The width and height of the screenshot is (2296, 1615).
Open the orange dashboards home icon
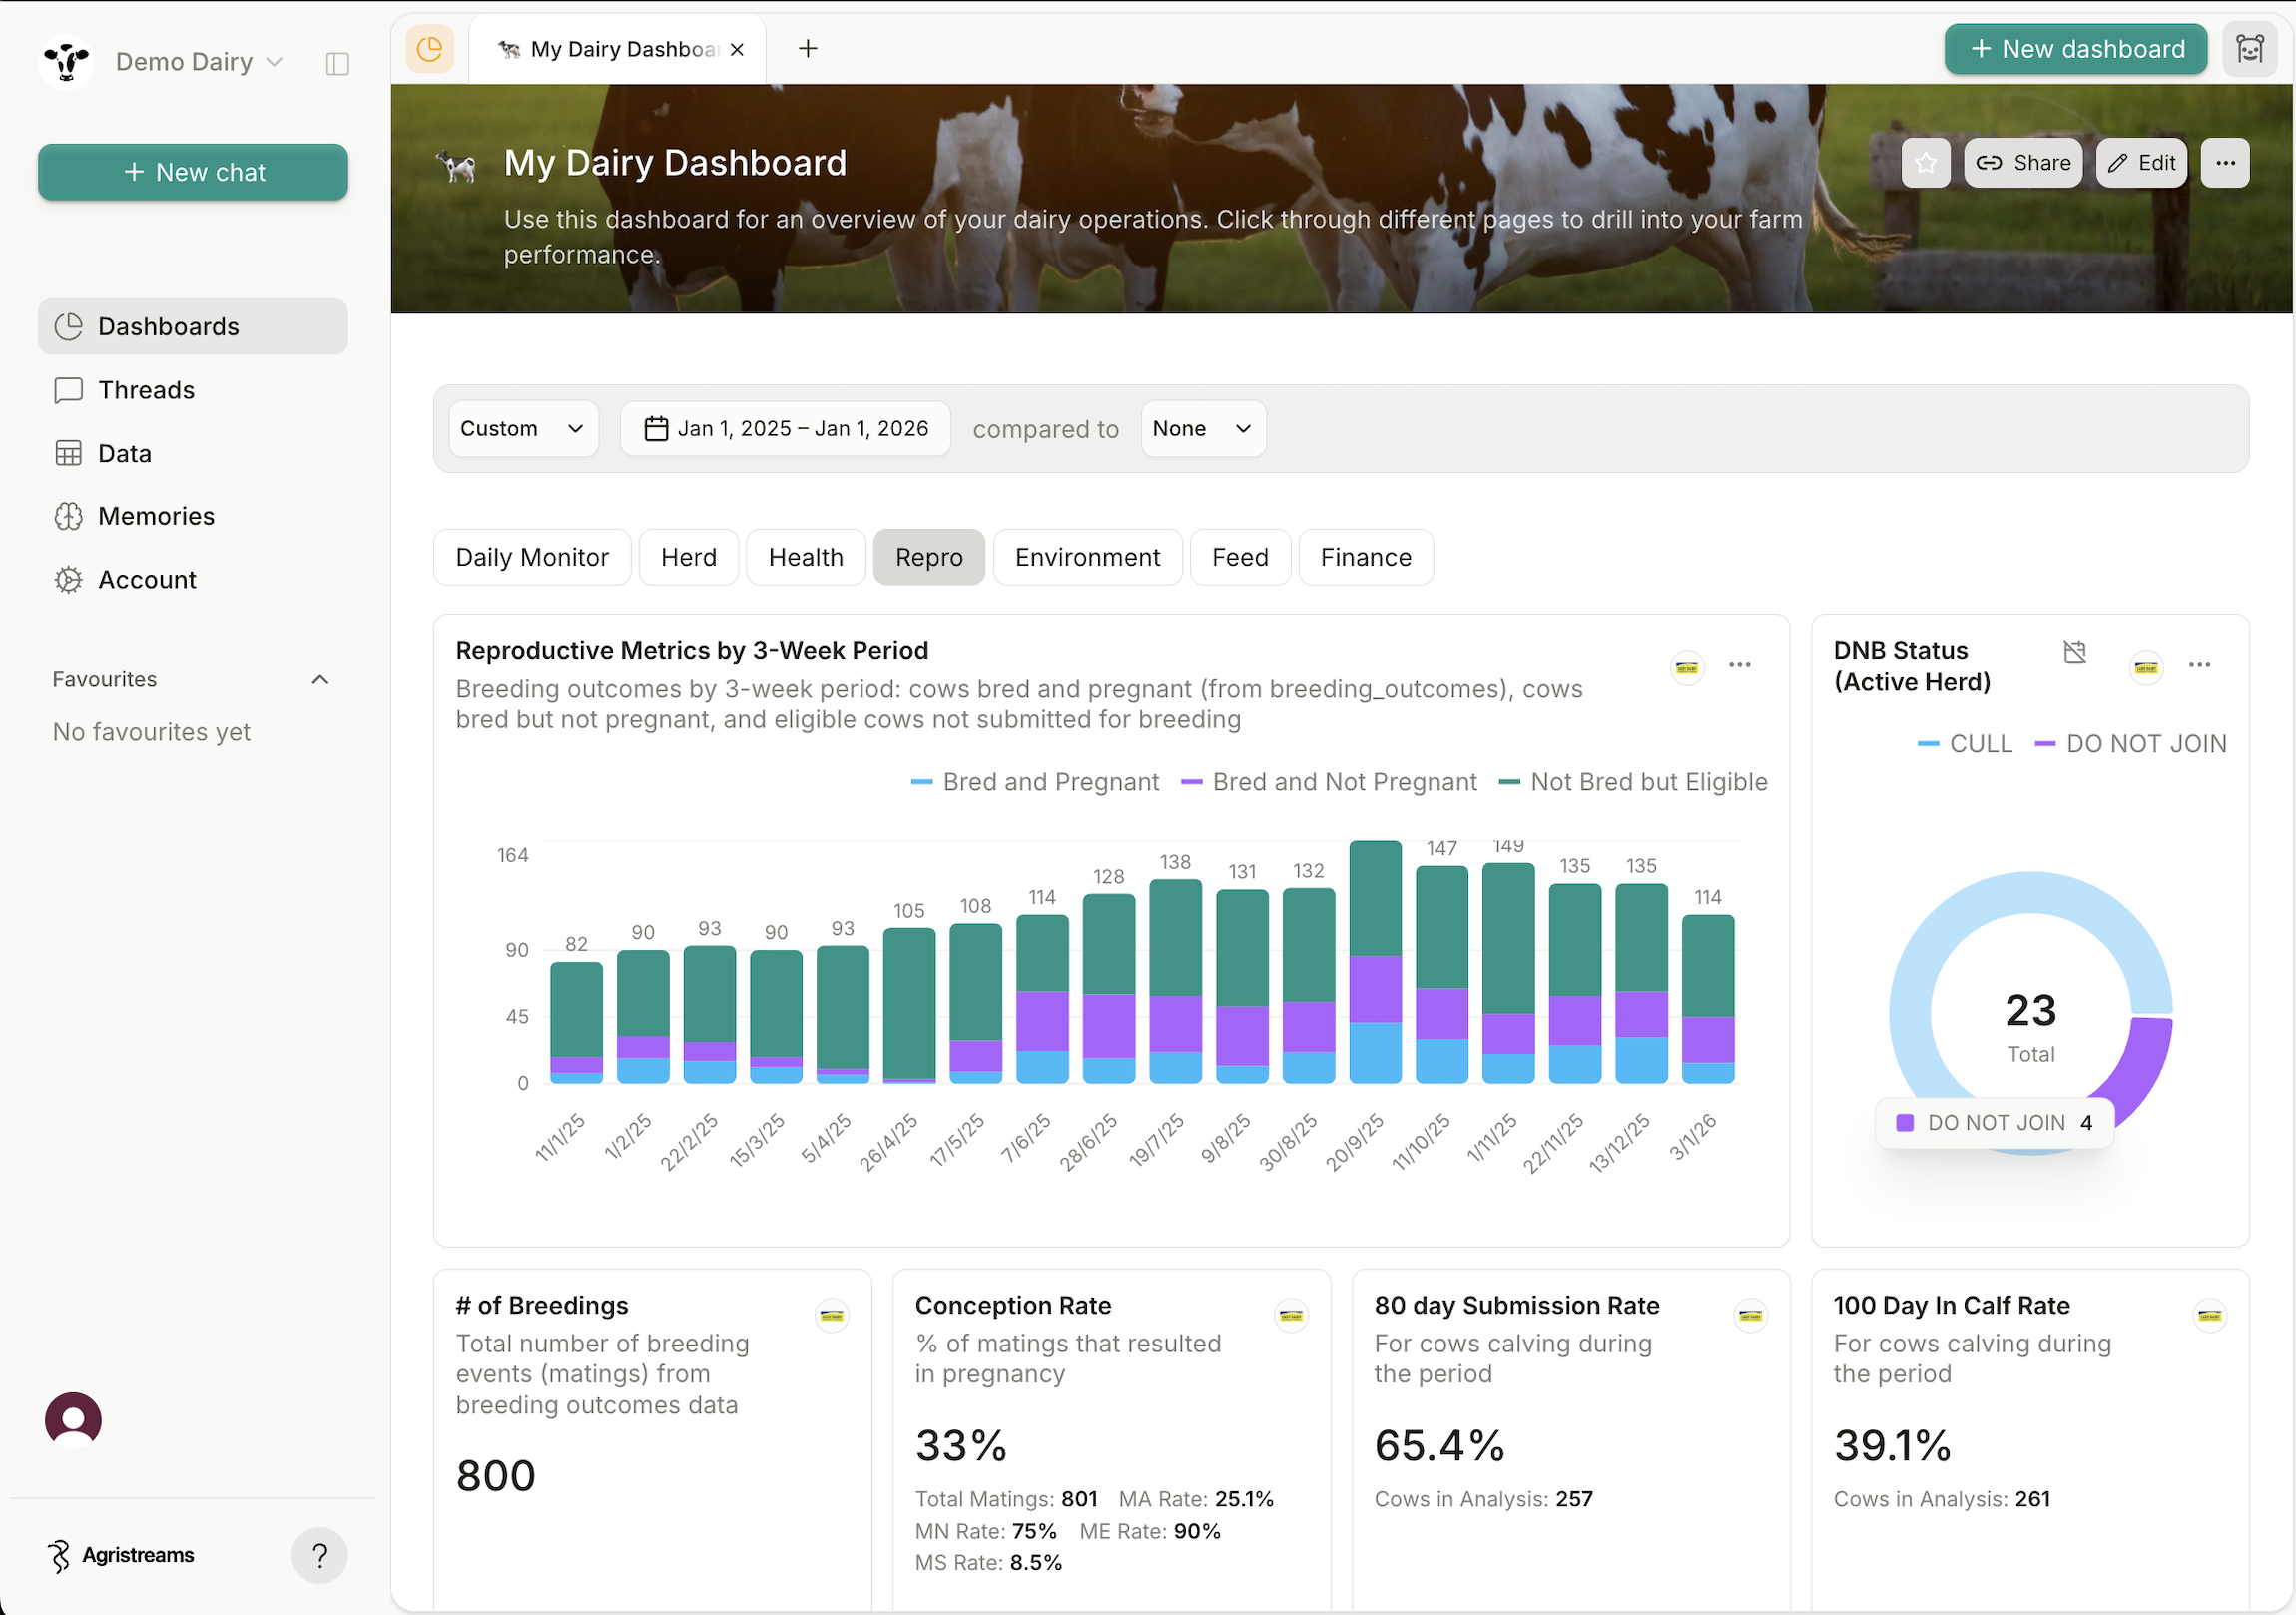(430, 49)
